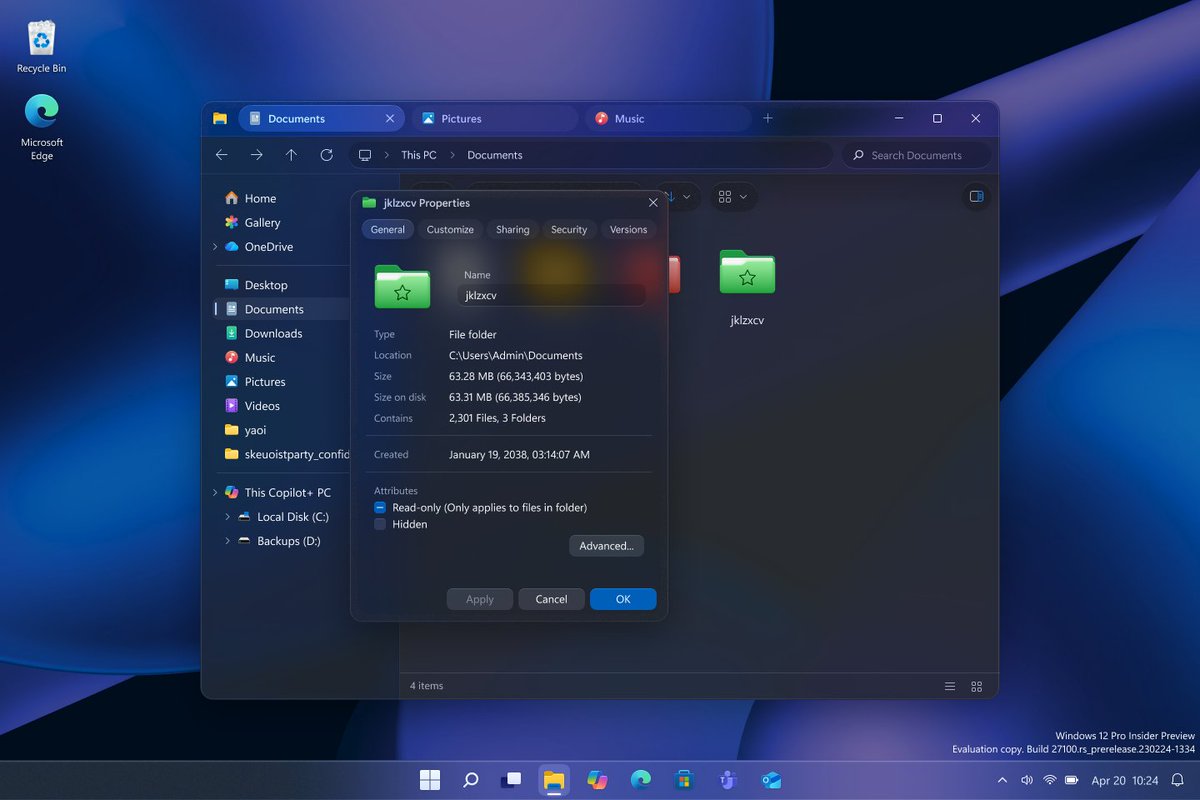
Task: Open Microsoft Edge from the taskbar
Action: [x=641, y=780]
